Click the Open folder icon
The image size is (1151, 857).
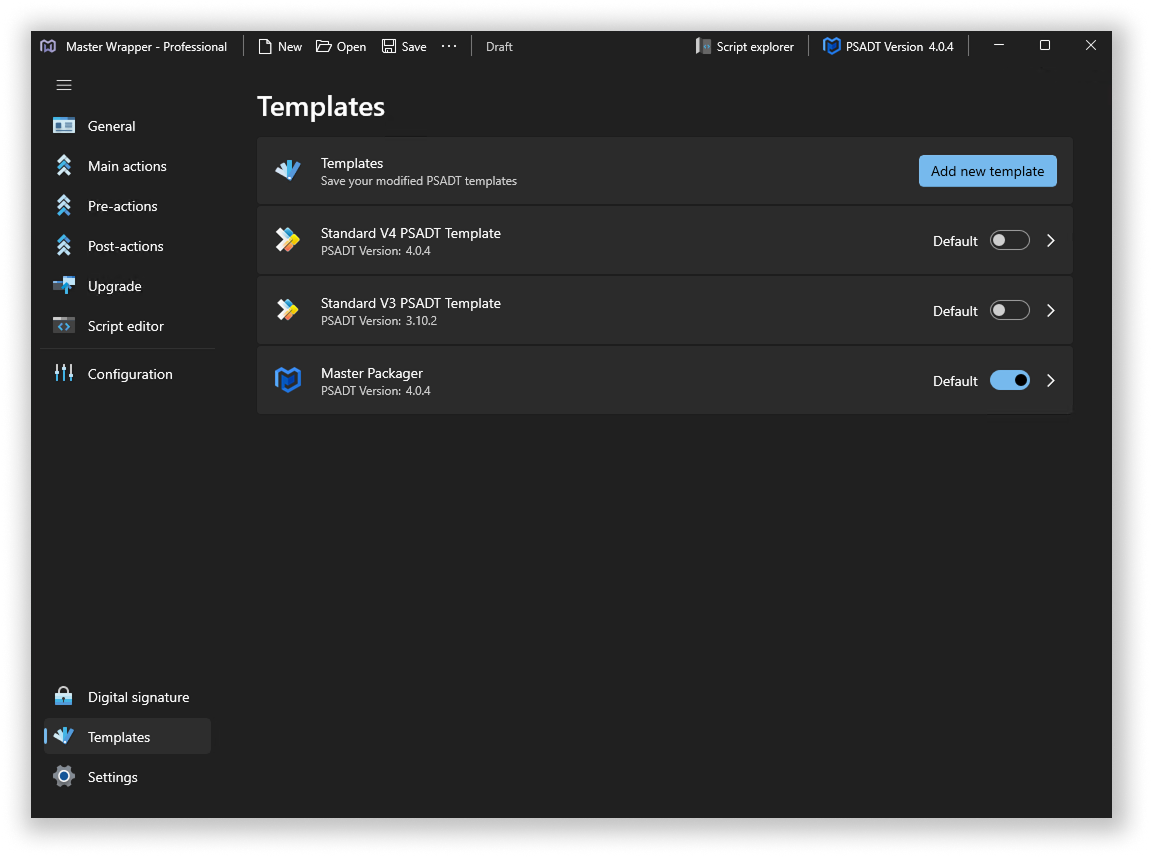(324, 47)
